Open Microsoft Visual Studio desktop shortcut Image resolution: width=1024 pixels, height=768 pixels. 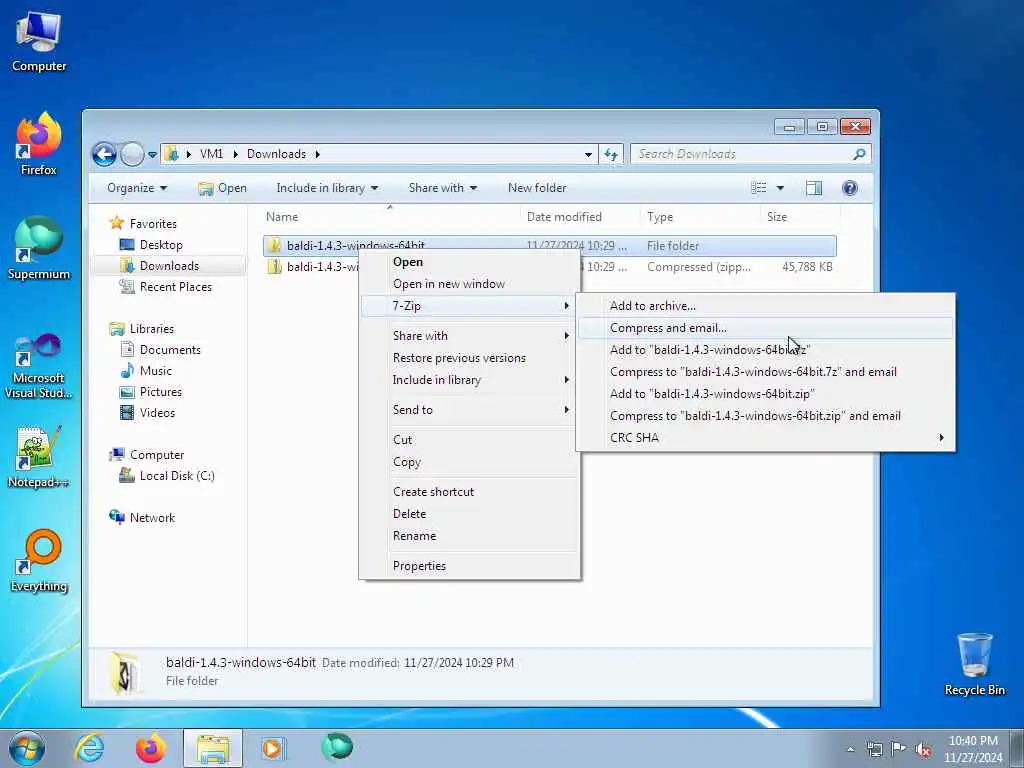39,366
